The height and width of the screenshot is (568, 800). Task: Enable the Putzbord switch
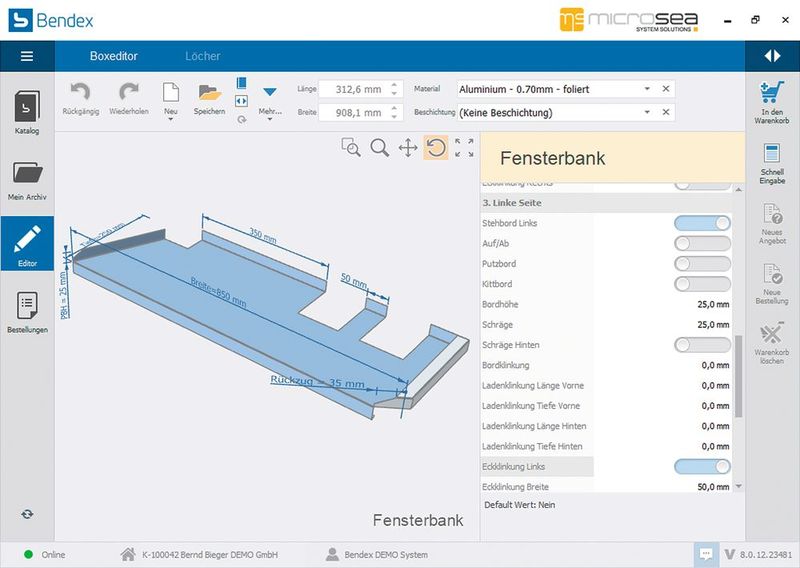(x=702, y=264)
